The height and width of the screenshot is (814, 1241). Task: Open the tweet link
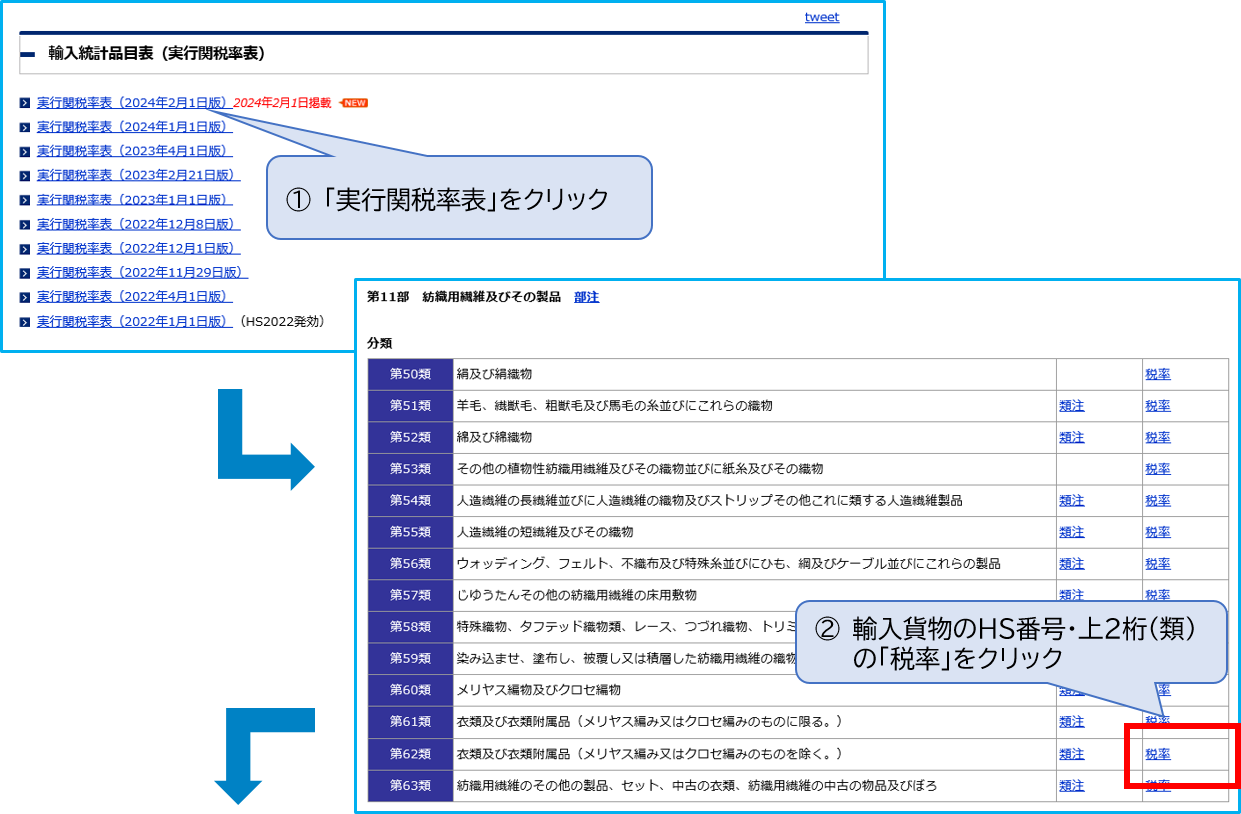pos(822,17)
